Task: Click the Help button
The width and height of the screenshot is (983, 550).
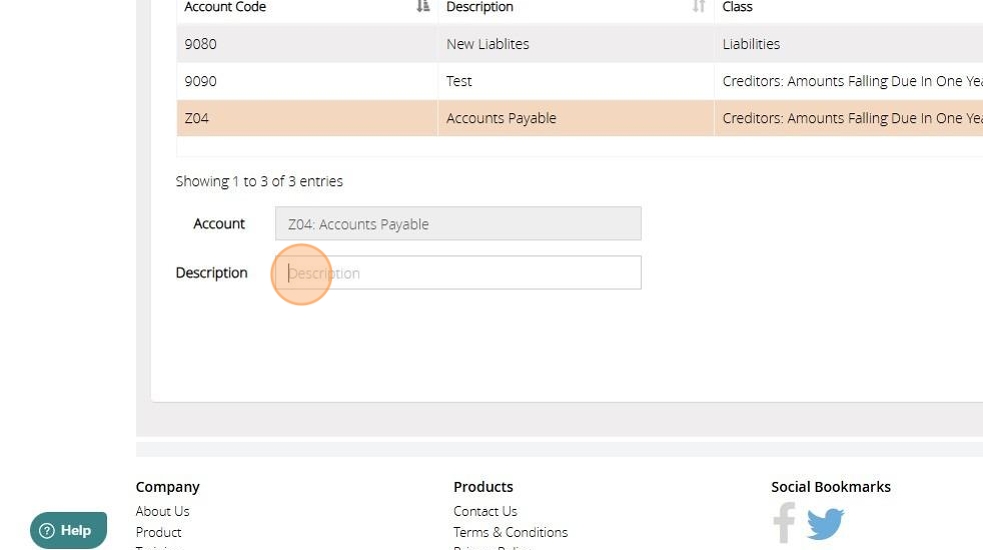Action: 68,530
